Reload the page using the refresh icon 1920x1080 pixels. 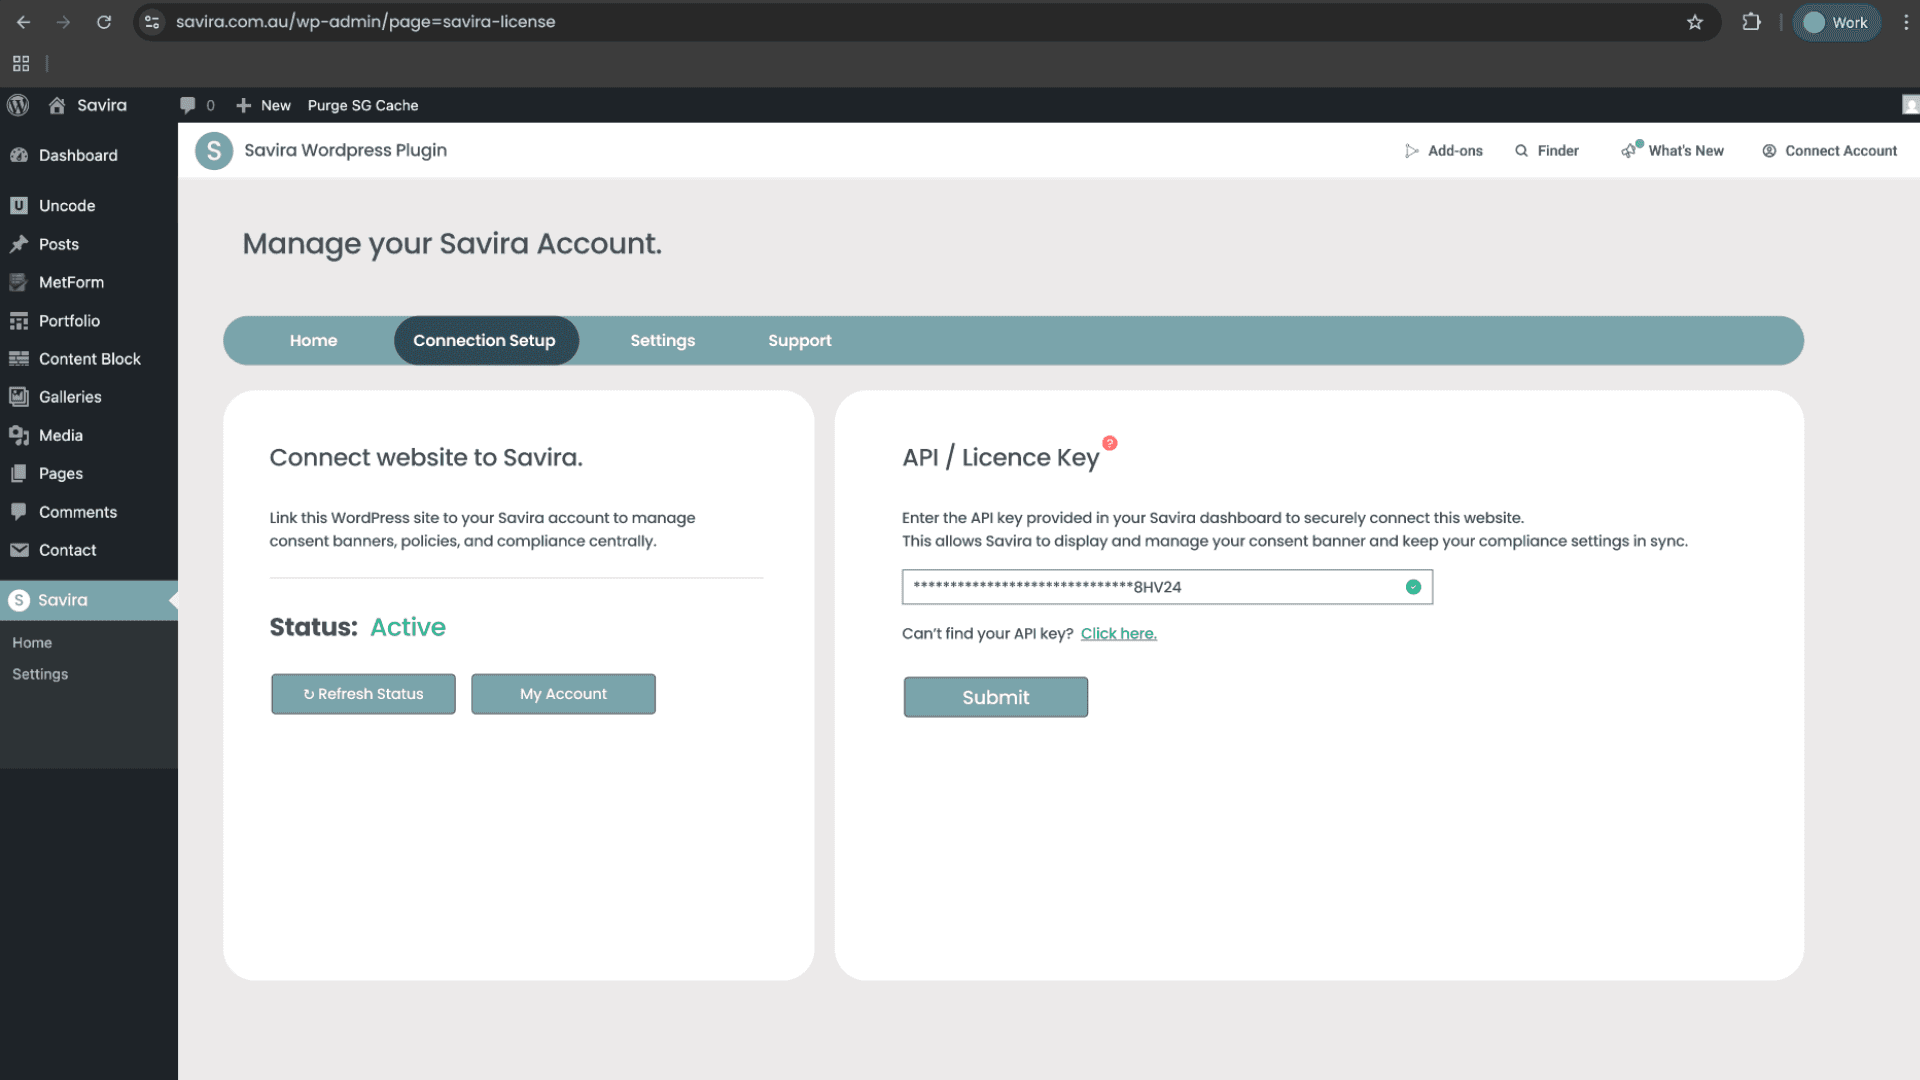pos(104,22)
